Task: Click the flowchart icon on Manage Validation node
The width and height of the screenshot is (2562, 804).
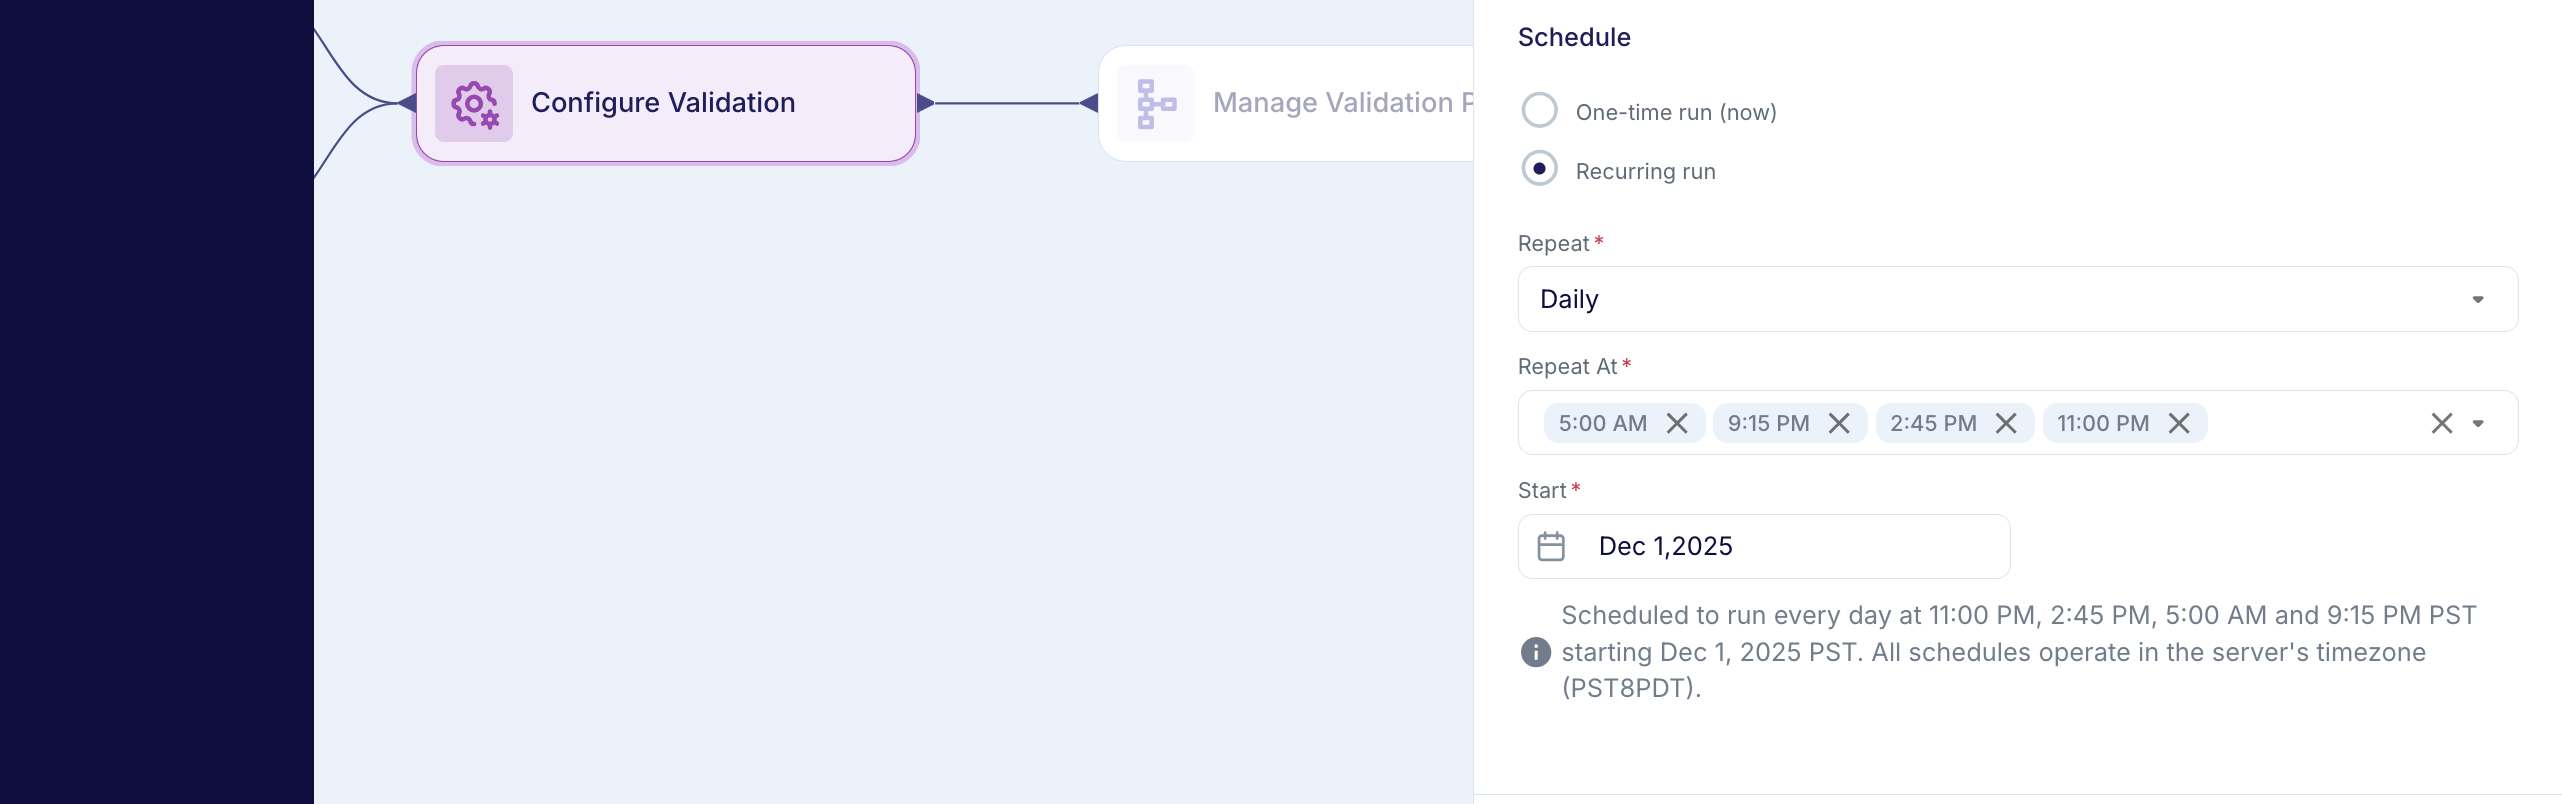Action: click(x=1155, y=103)
